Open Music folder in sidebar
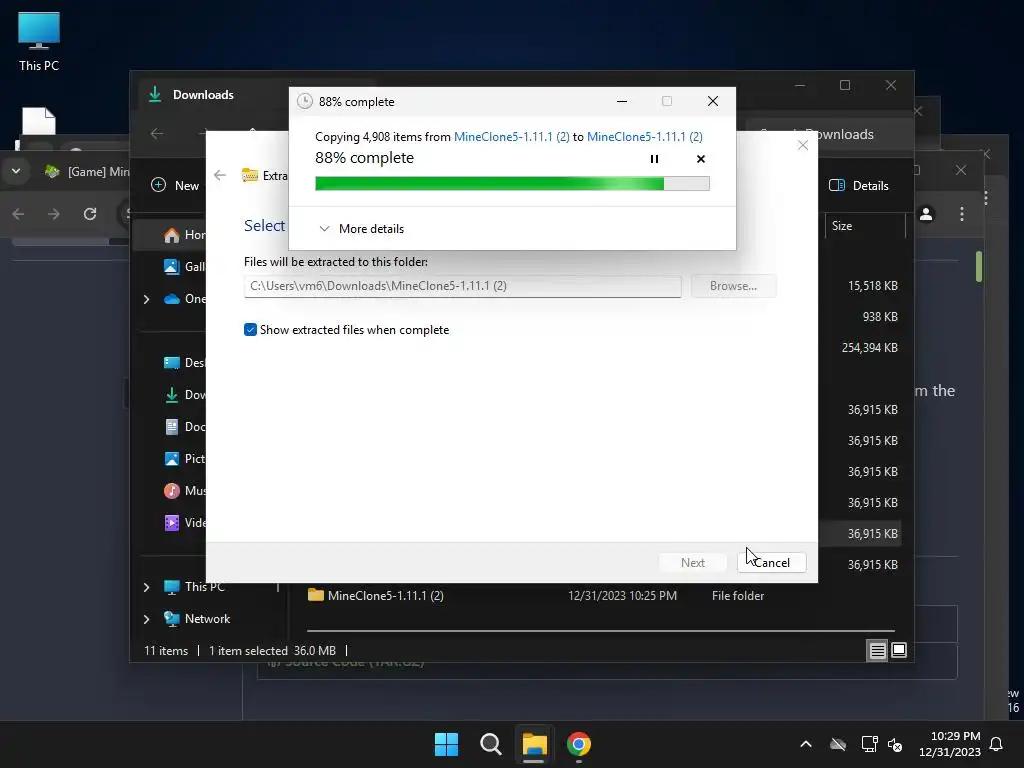 click(185, 490)
